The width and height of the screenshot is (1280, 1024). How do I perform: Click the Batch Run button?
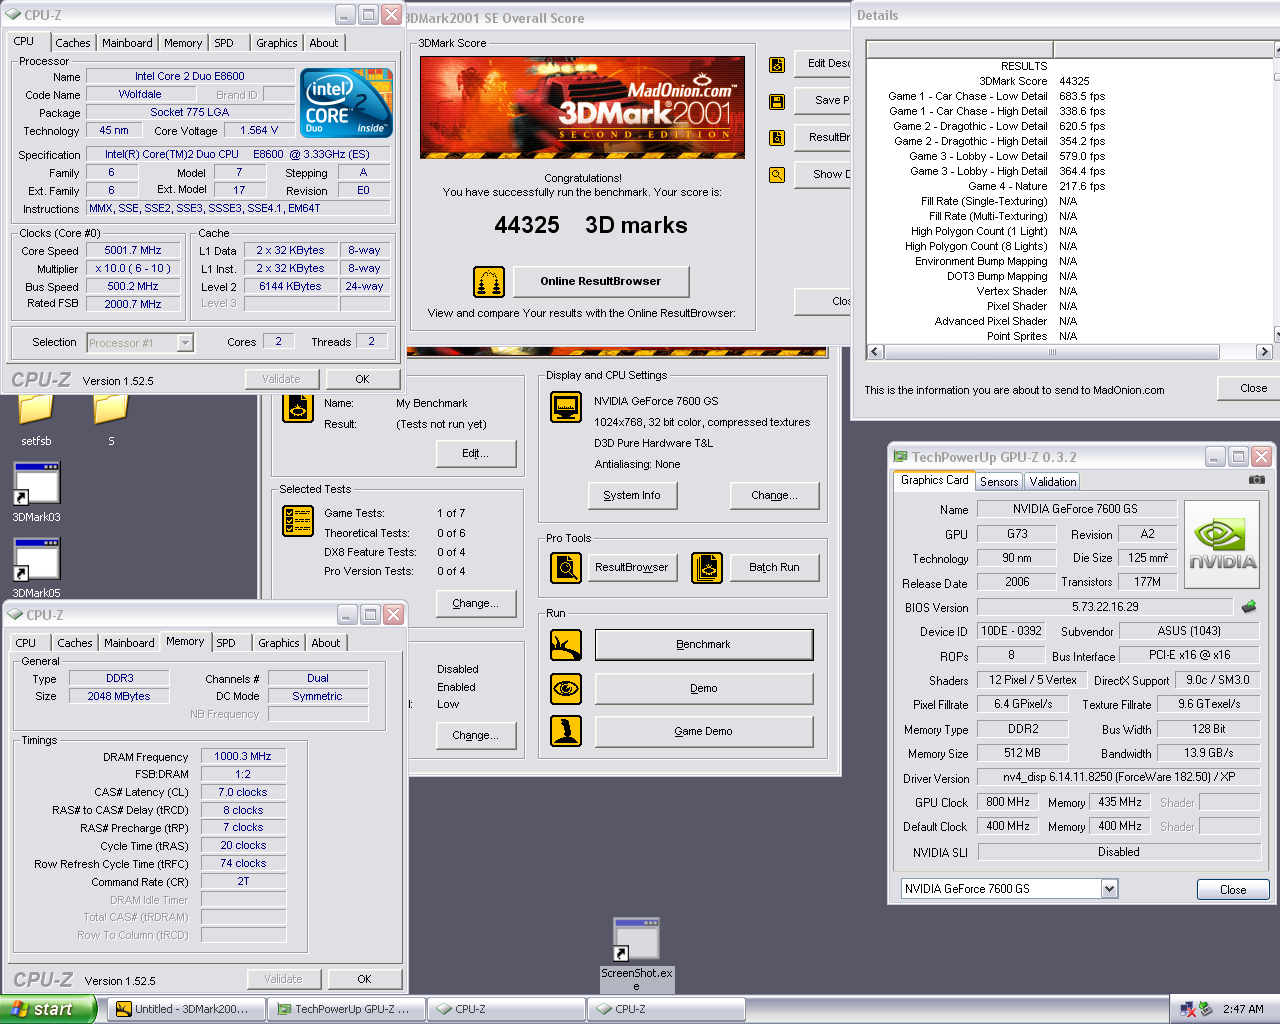775,568
